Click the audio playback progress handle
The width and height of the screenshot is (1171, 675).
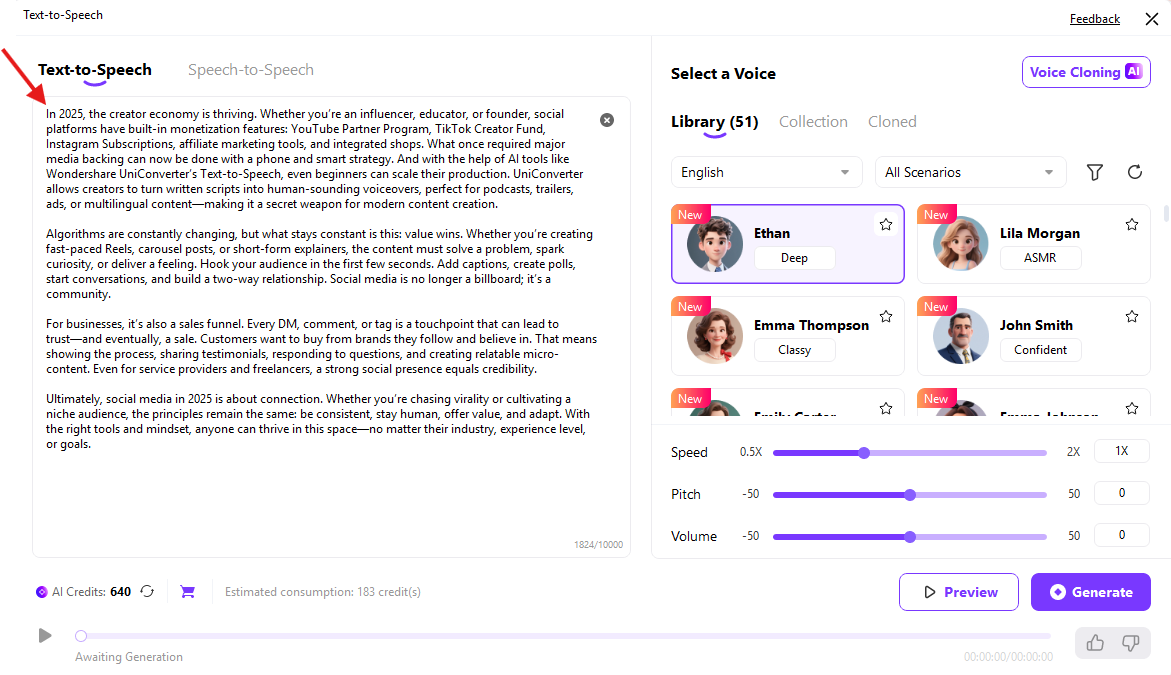[x=81, y=636]
